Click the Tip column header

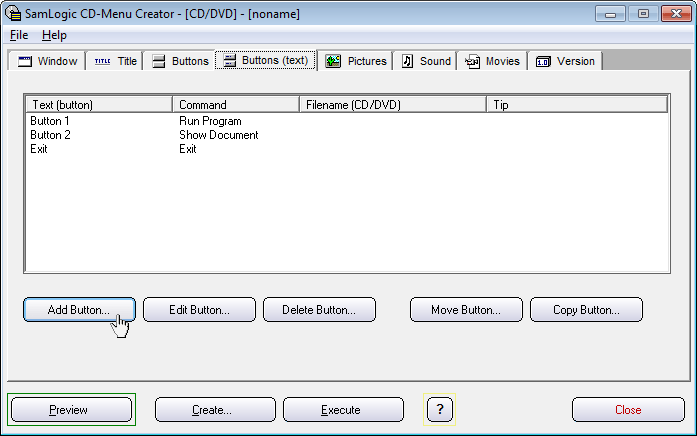point(577,104)
